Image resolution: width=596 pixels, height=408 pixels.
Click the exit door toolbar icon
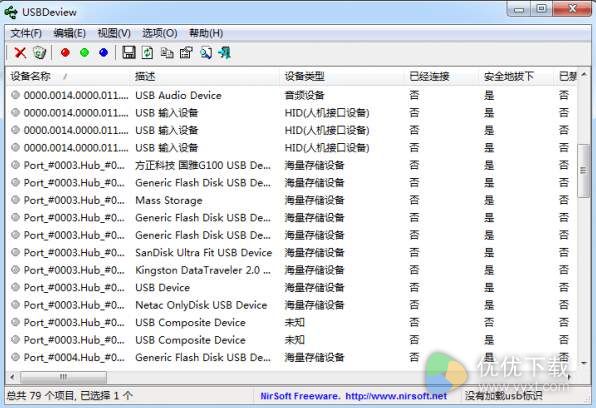click(x=225, y=52)
